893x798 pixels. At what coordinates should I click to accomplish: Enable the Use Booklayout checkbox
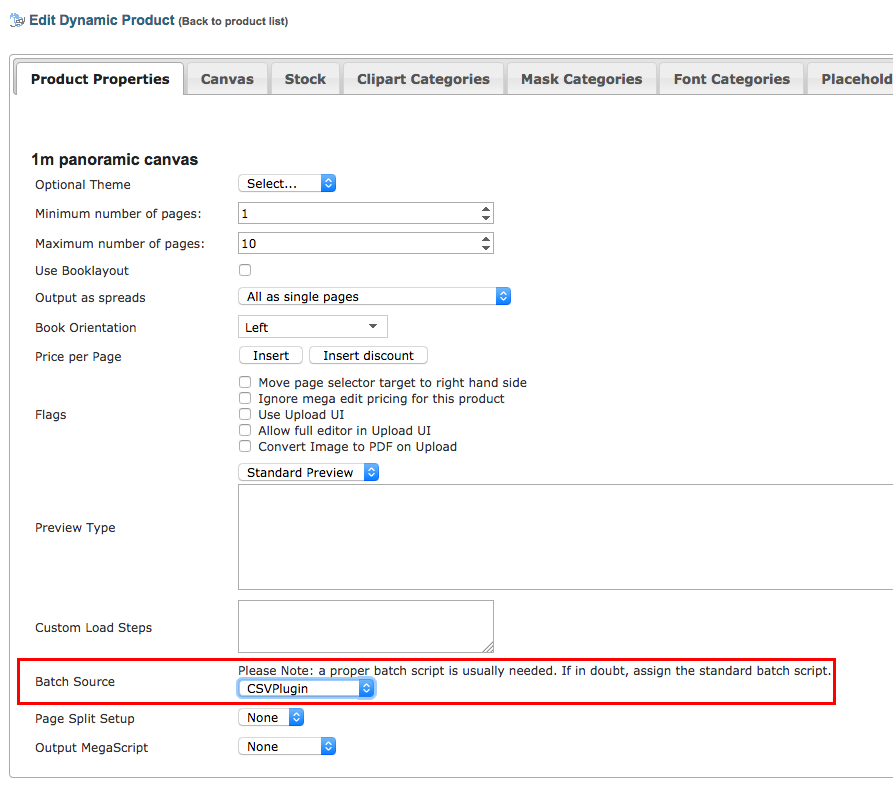click(x=245, y=270)
